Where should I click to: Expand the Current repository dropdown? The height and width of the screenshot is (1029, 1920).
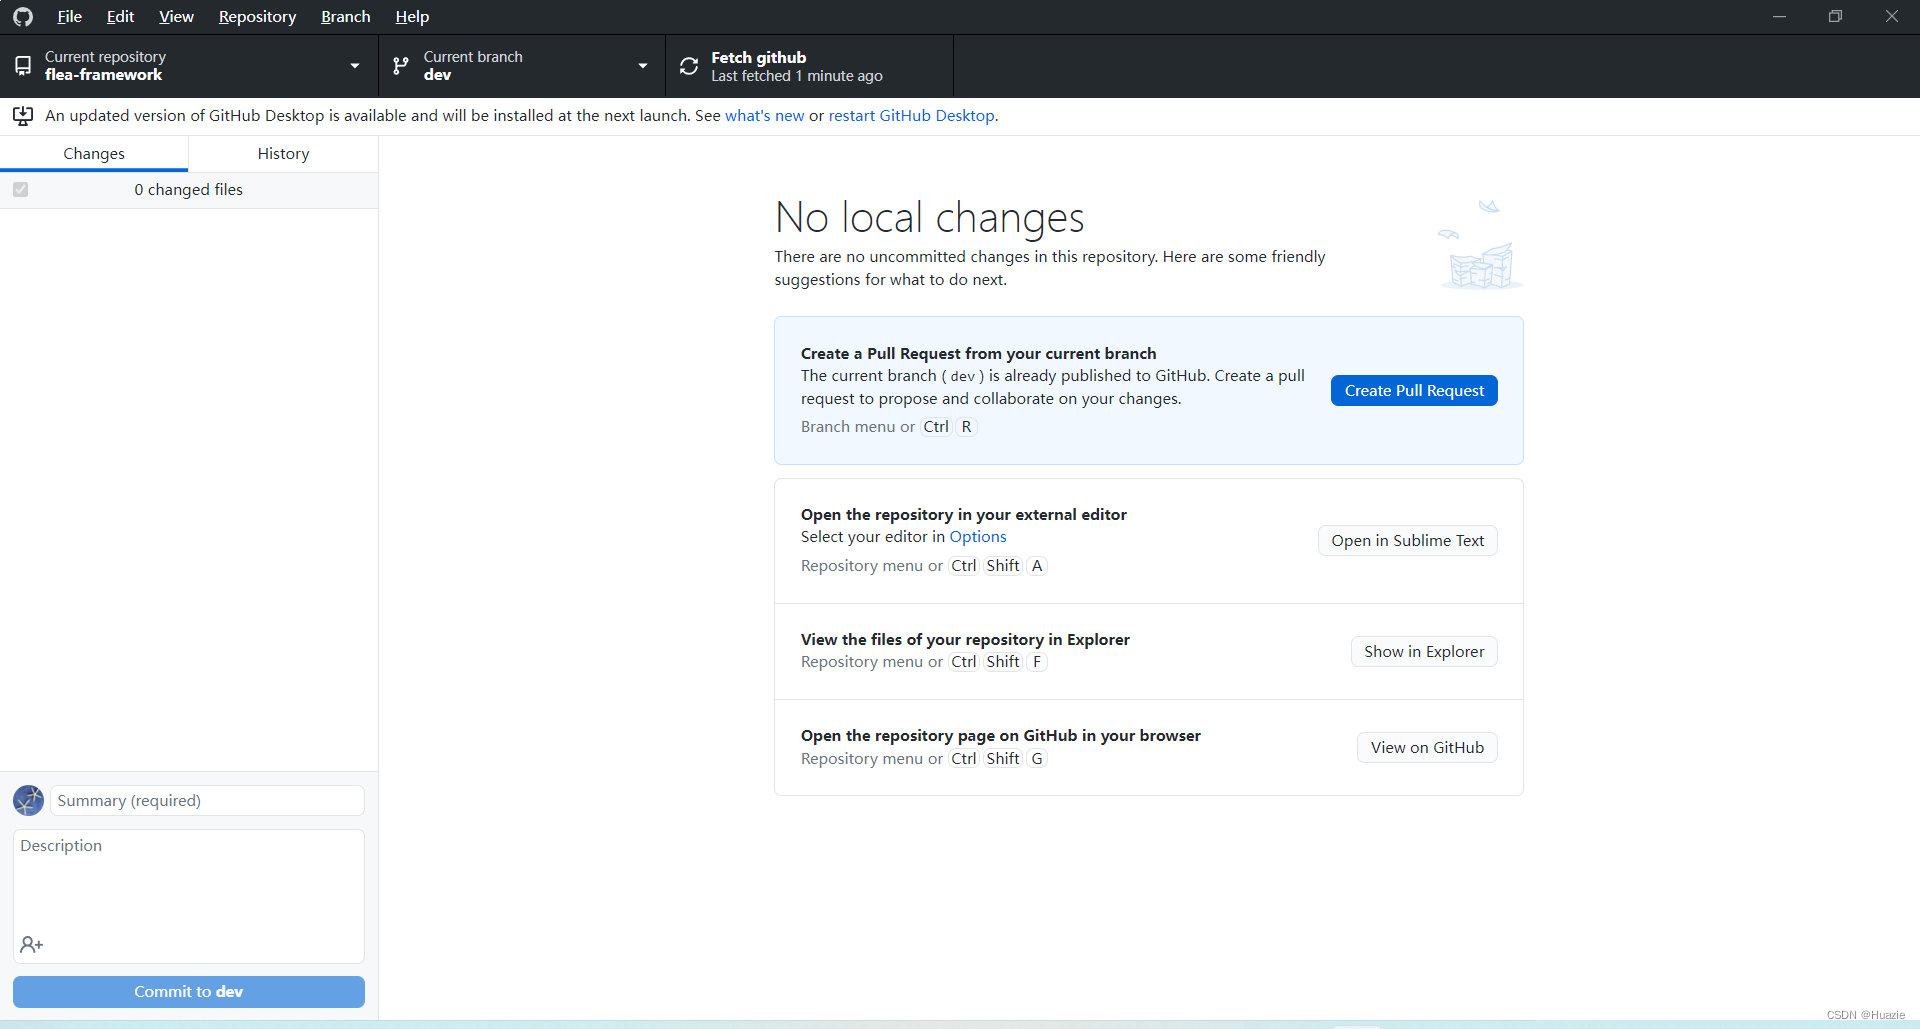click(x=189, y=66)
